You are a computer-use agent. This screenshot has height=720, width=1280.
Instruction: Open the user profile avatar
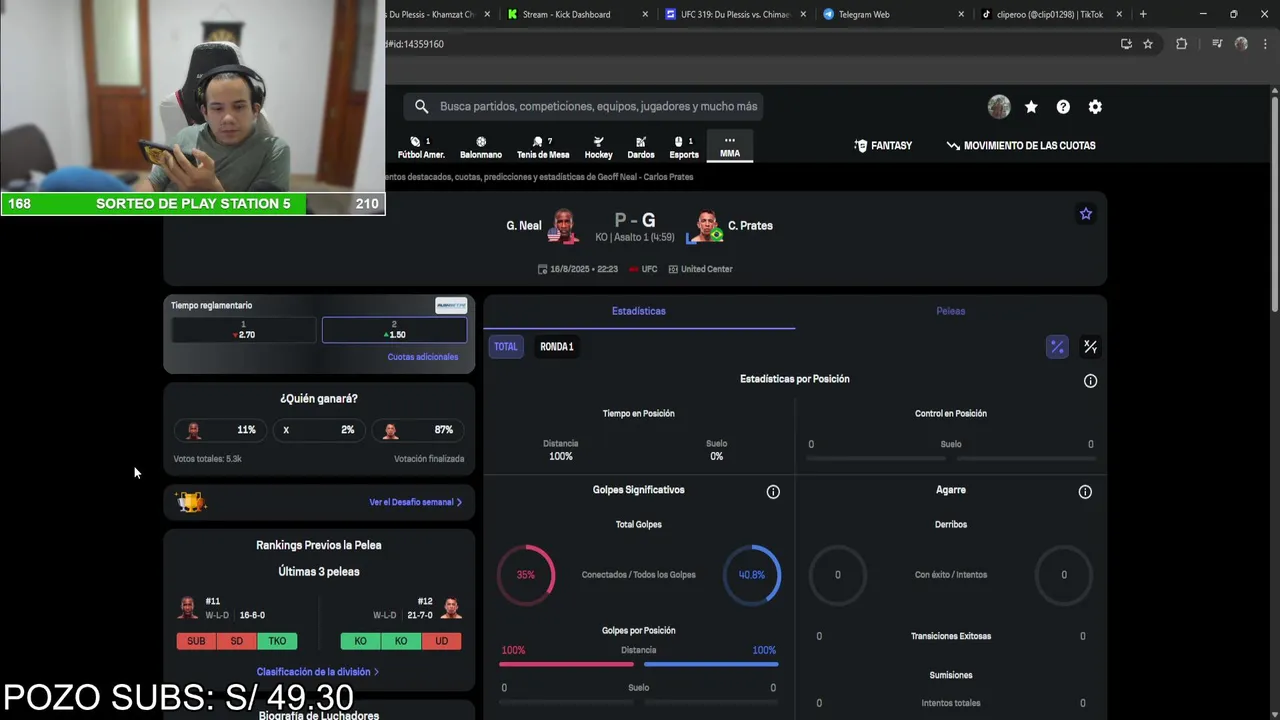(x=999, y=107)
